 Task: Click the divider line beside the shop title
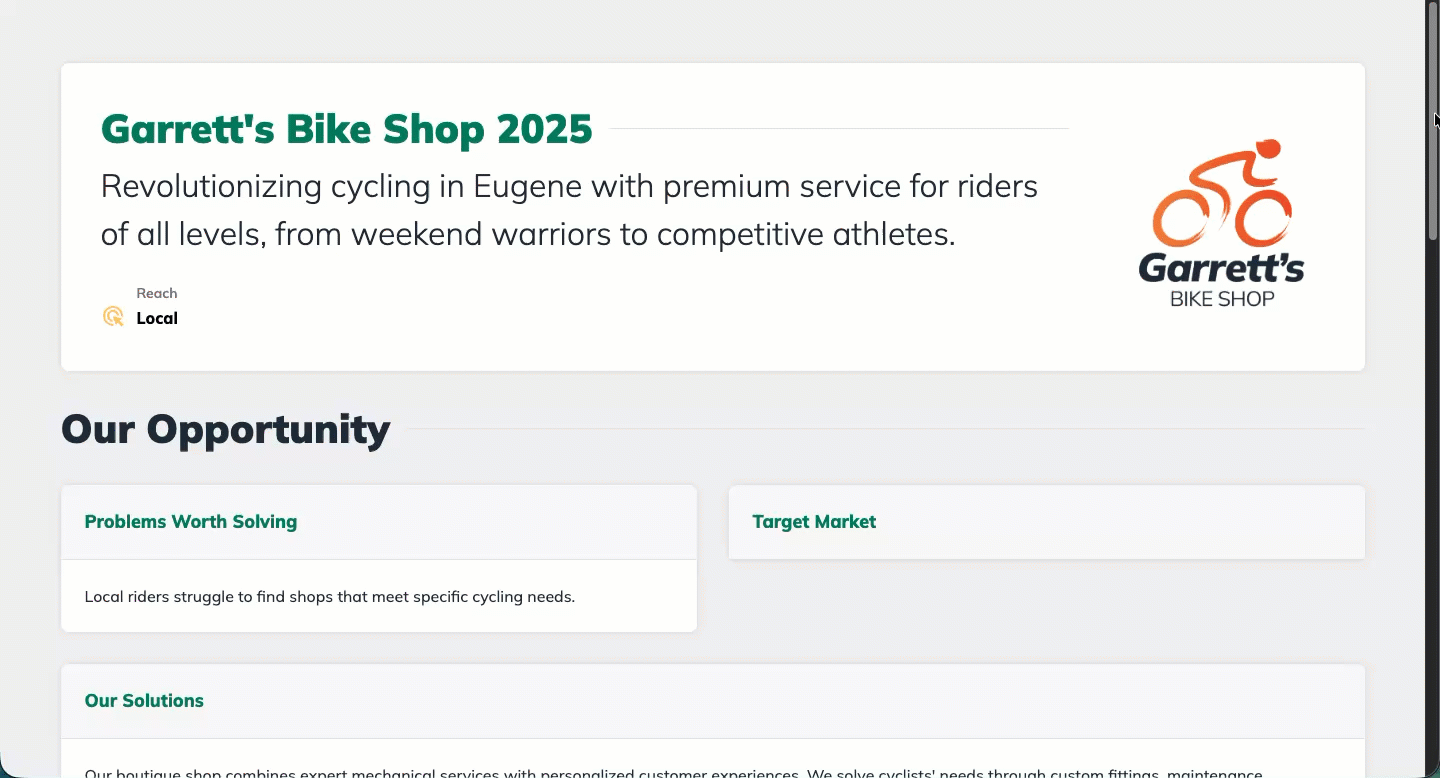[x=838, y=129]
